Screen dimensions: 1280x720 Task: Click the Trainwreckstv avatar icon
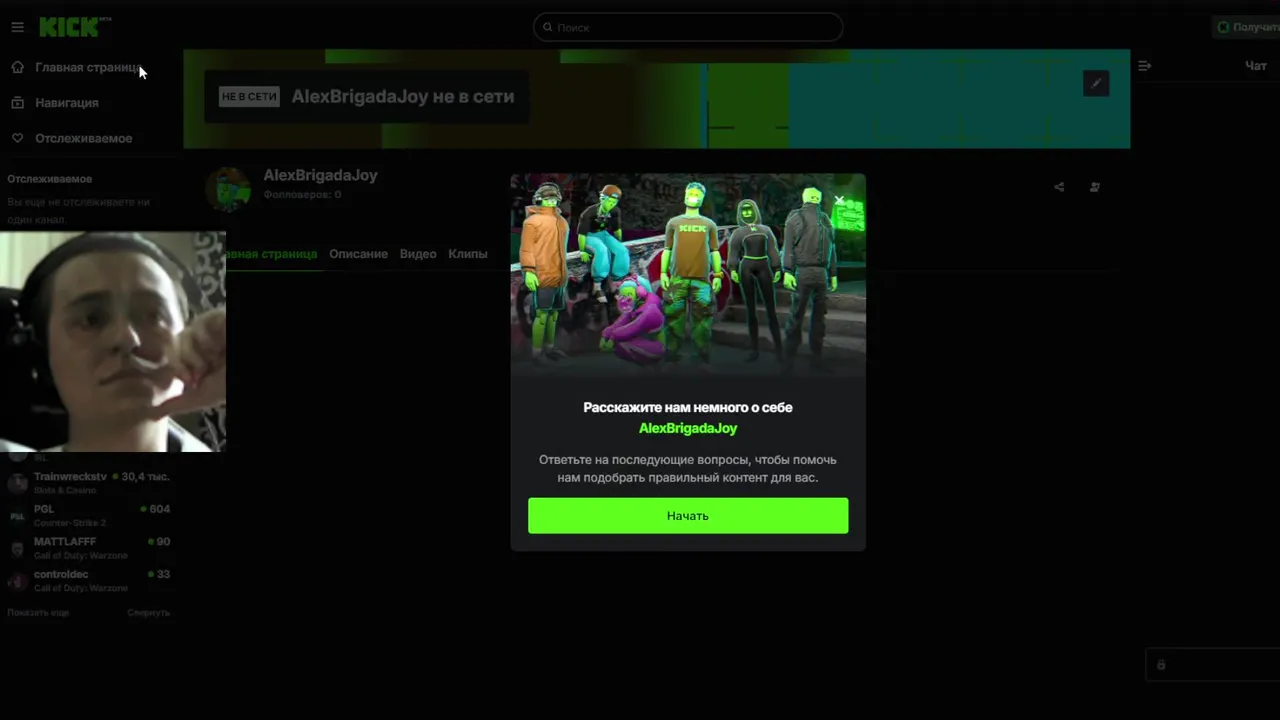[x=17, y=484]
